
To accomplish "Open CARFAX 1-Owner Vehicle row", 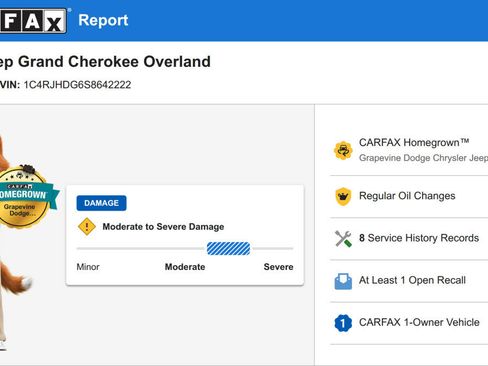I will (x=409, y=323).
